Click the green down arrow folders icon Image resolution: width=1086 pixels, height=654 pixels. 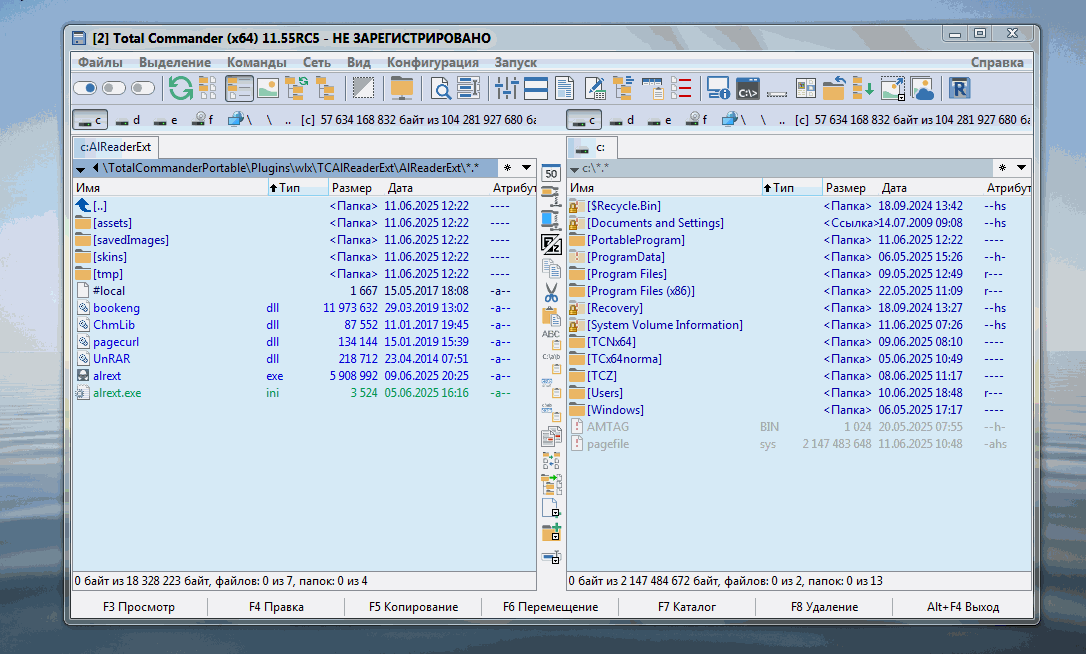(863, 89)
